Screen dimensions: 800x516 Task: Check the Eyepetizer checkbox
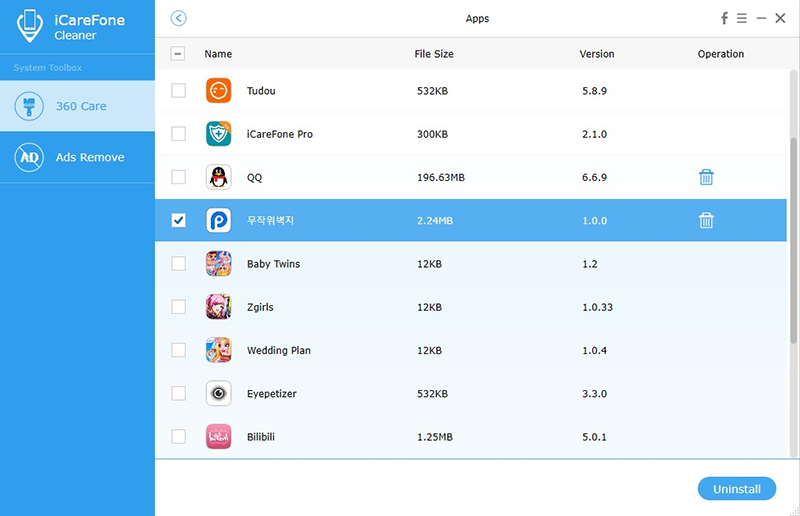pyautogui.click(x=179, y=394)
